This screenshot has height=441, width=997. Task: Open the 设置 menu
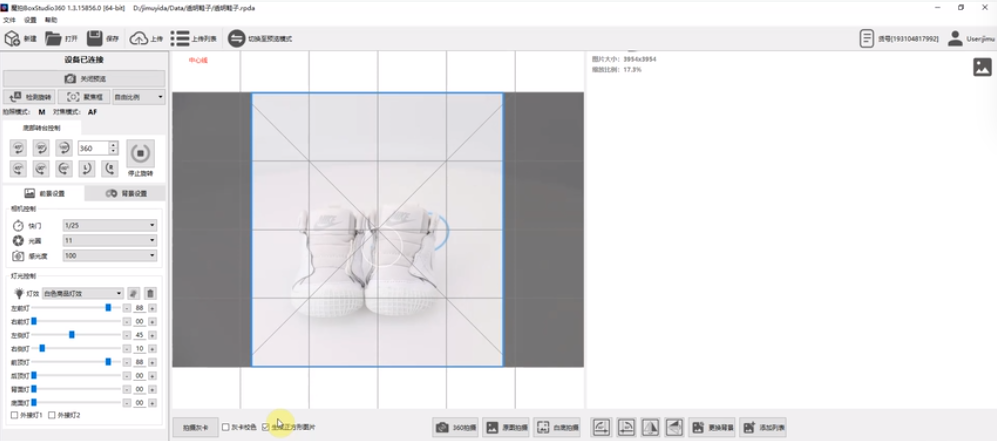point(30,20)
